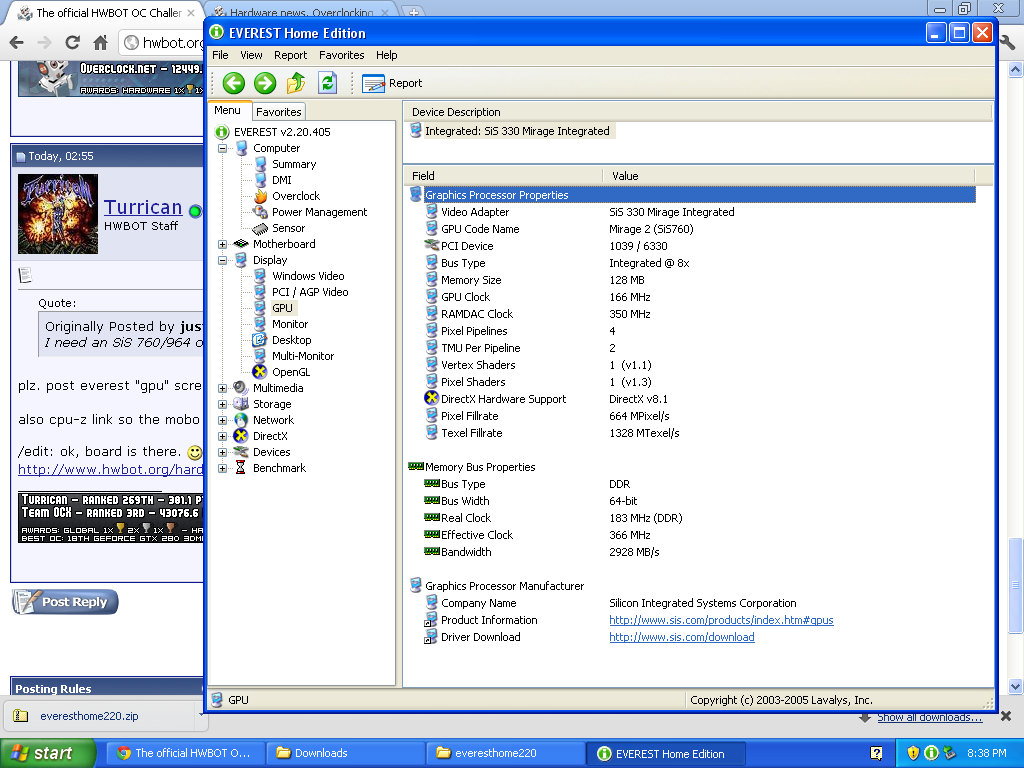Click the Storage drive icon in the tree
Viewport: 1024px width, 768px height.
coord(241,404)
